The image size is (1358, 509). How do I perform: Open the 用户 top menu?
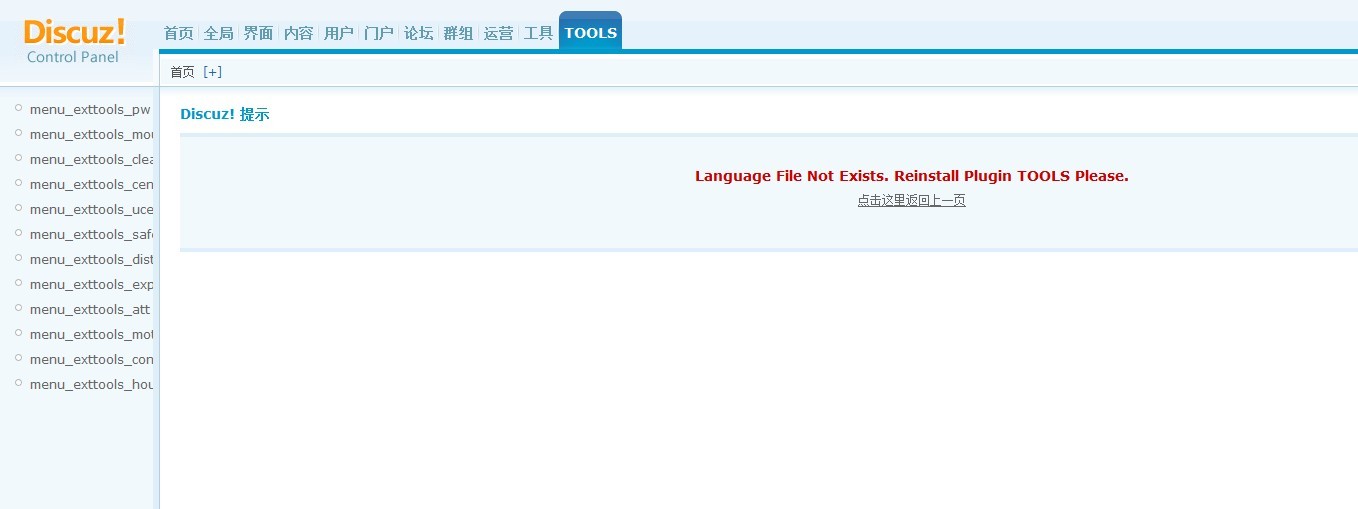pos(339,33)
